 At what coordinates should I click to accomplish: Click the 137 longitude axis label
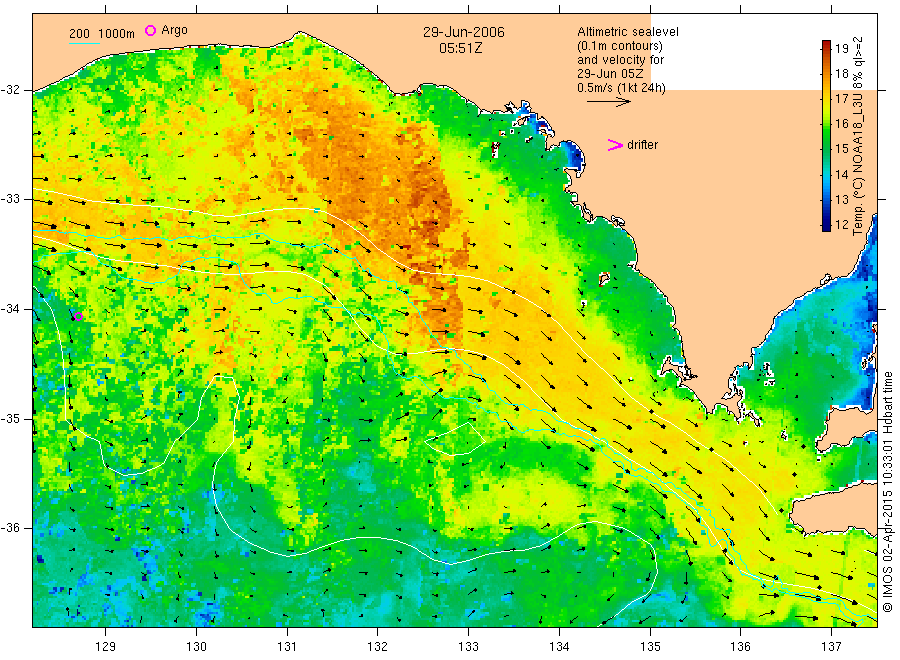pos(831,646)
